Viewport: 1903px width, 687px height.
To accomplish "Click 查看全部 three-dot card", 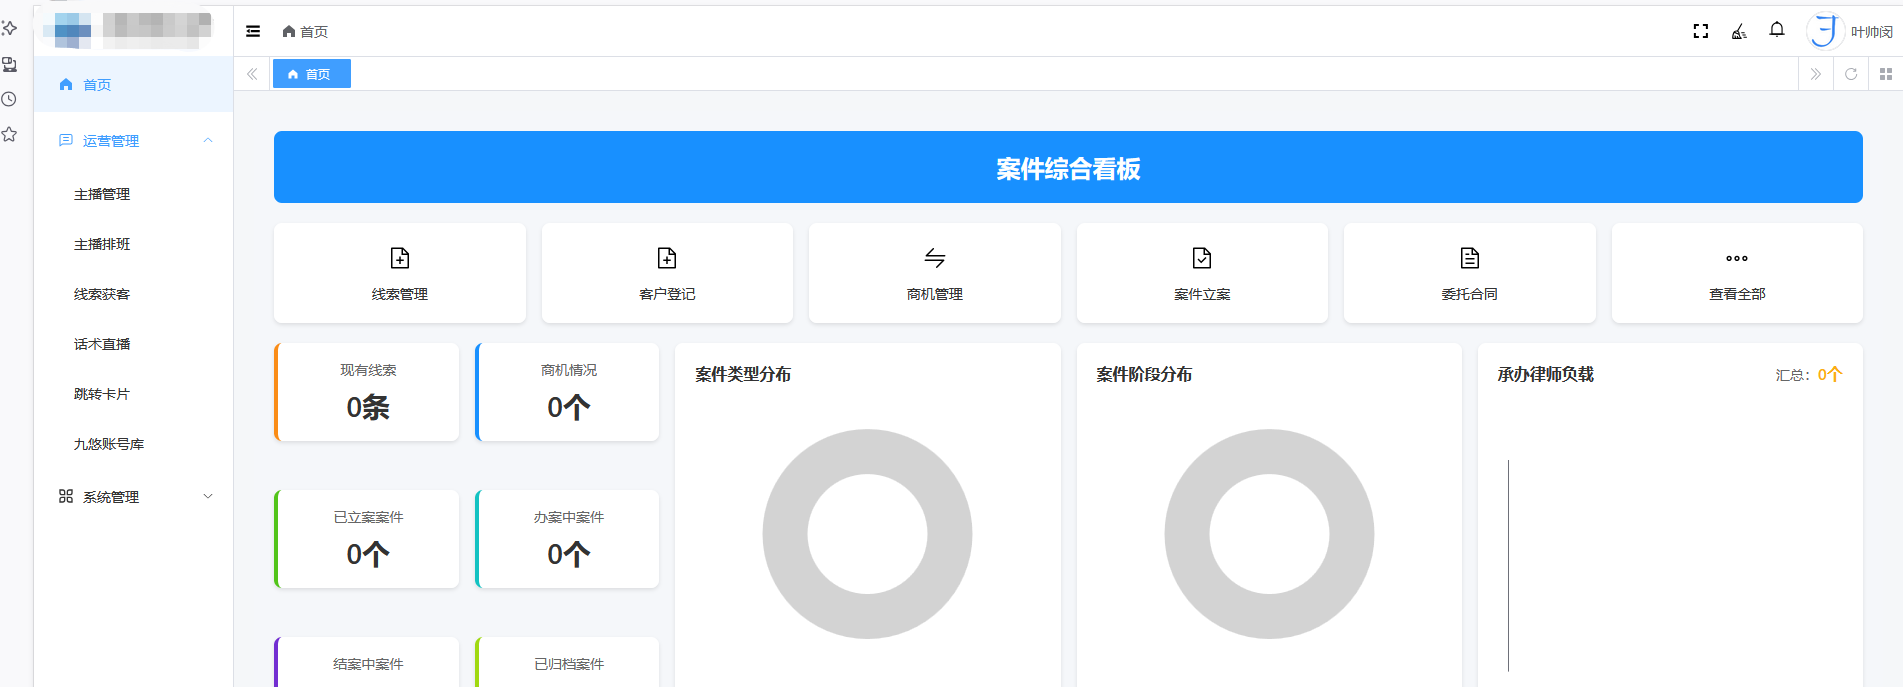I will (x=1737, y=273).
